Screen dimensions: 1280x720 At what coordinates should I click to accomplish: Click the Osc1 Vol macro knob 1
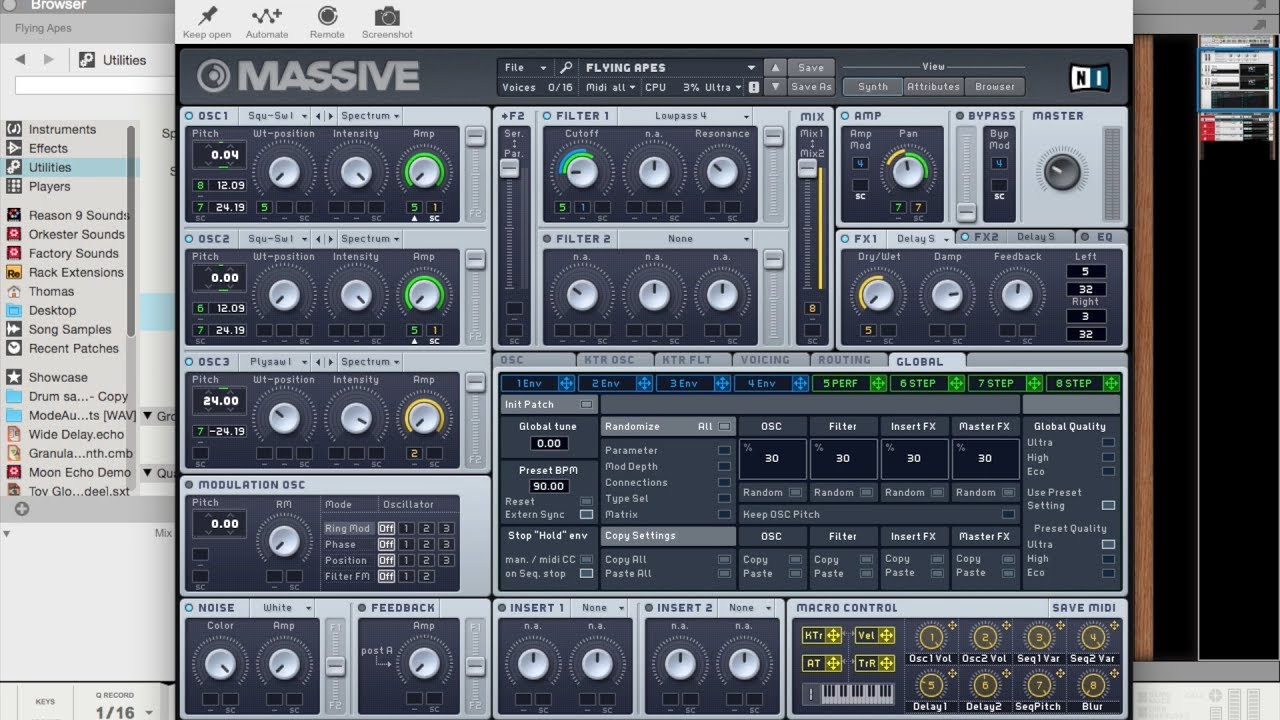pos(931,637)
